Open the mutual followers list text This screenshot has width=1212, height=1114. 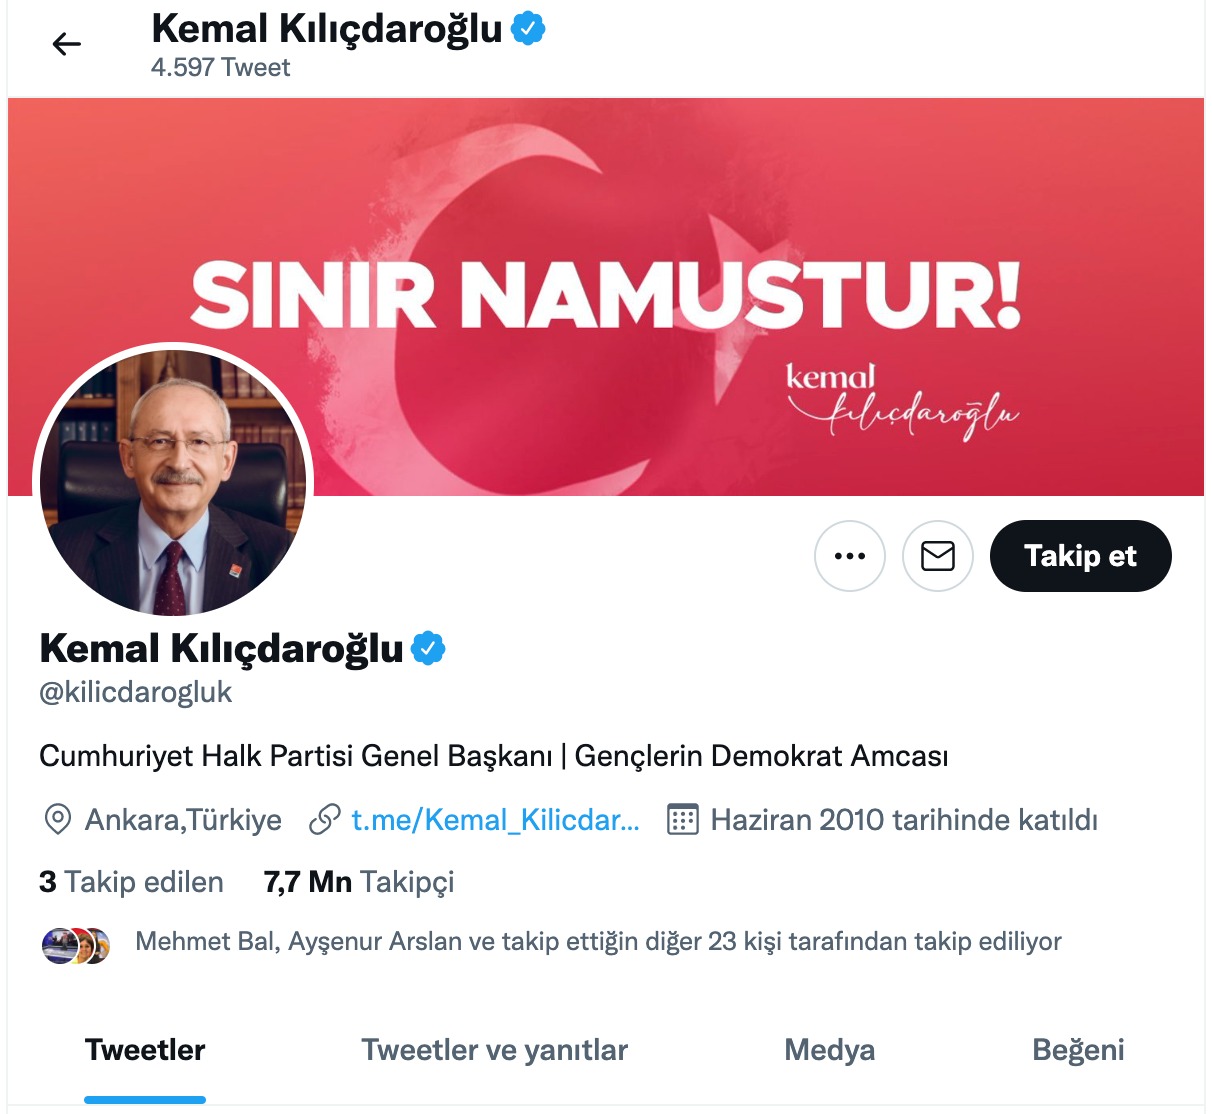[x=598, y=942]
